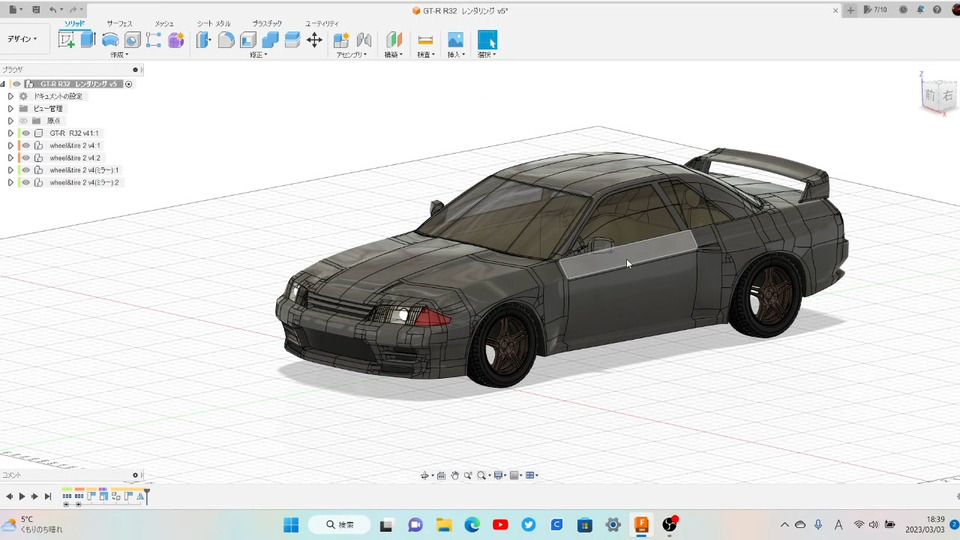The width and height of the screenshot is (960, 540).
Task: Expand the 原点 node
Action: click(x=10, y=121)
